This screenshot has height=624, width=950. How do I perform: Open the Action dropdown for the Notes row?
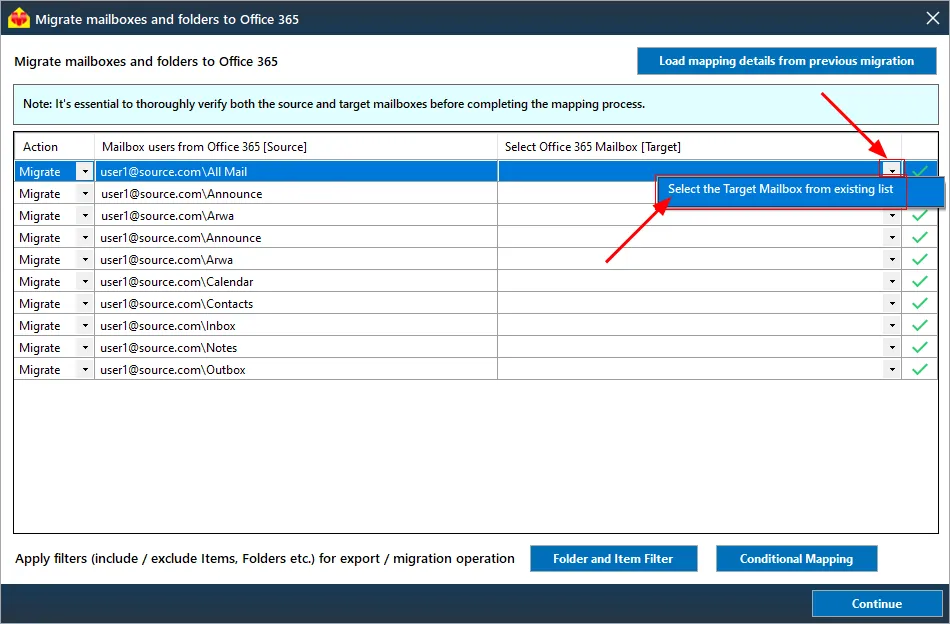click(85, 348)
